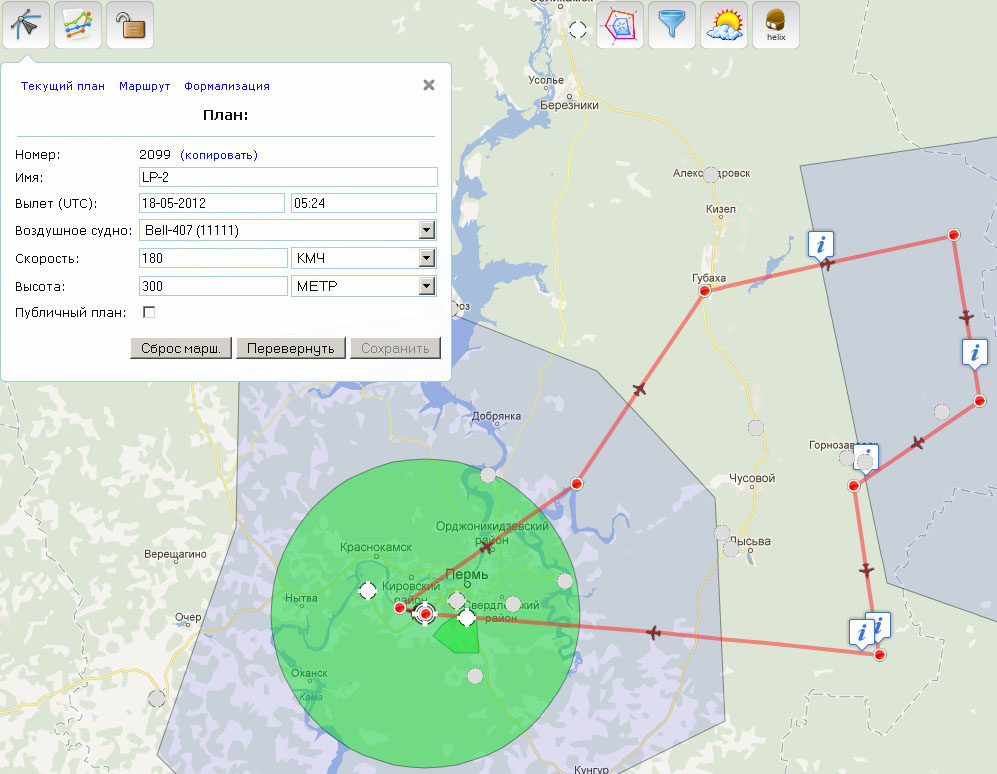Screen dimensions: 997x774
Task: Click the Сброс марш. button
Action: coord(181,348)
